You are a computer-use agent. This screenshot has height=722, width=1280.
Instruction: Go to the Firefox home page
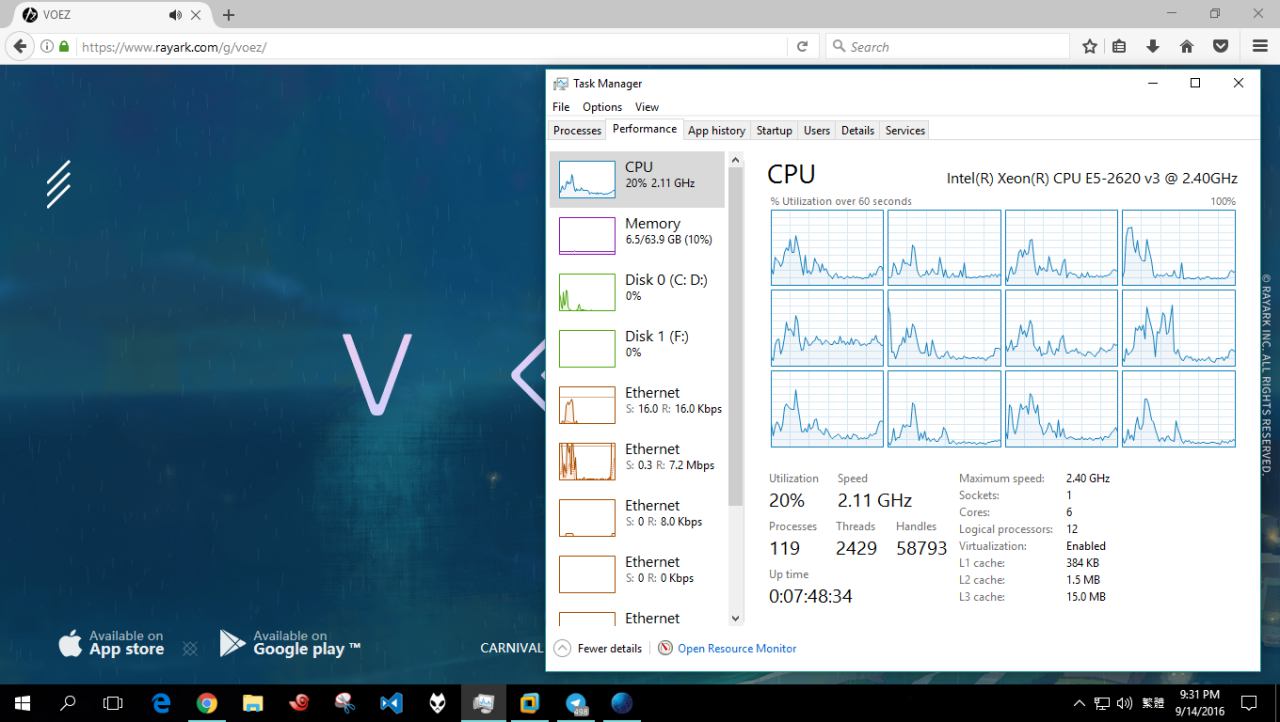click(1187, 46)
